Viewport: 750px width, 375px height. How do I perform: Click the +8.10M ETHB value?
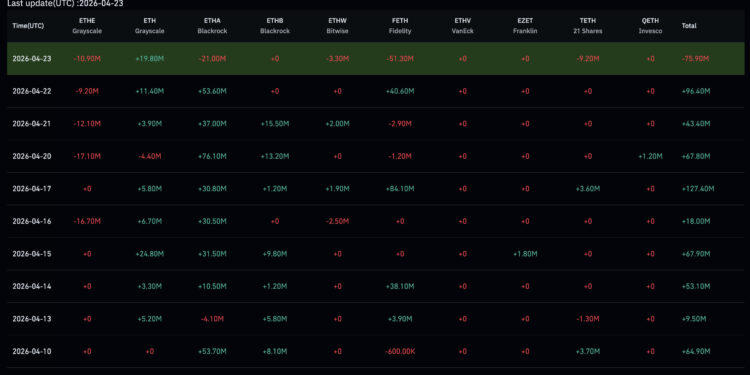[275, 351]
